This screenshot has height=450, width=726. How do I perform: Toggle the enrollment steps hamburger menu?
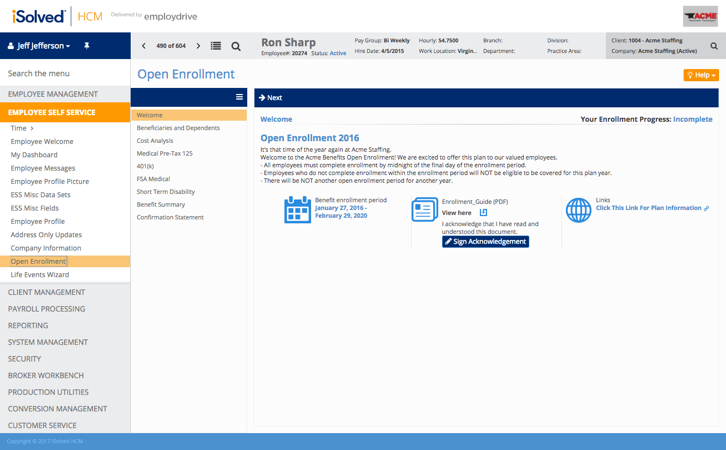(x=239, y=97)
